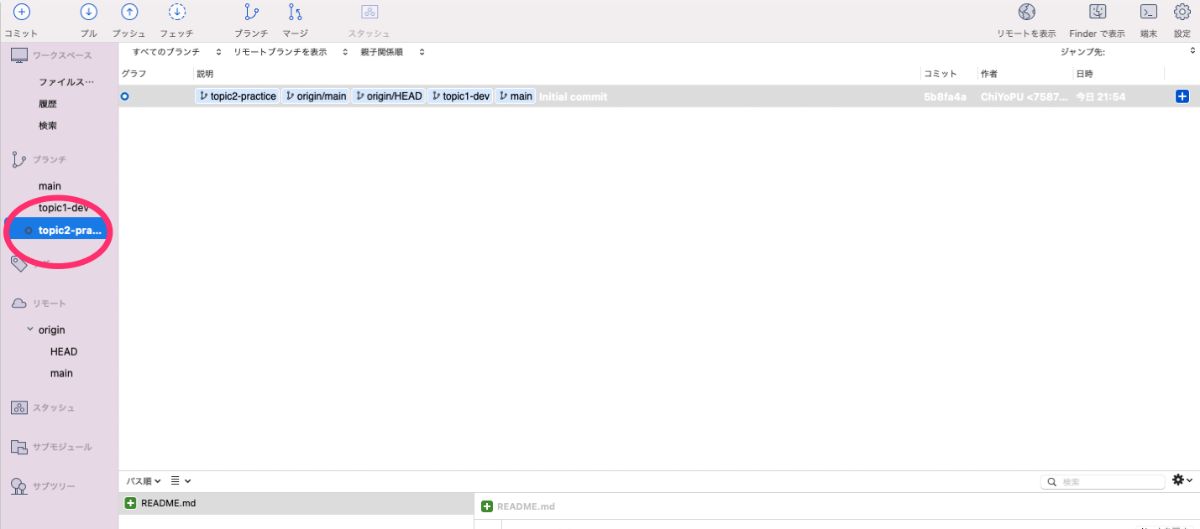
Task: Click the リモートを表示 globe icon
Action: coord(1026,12)
